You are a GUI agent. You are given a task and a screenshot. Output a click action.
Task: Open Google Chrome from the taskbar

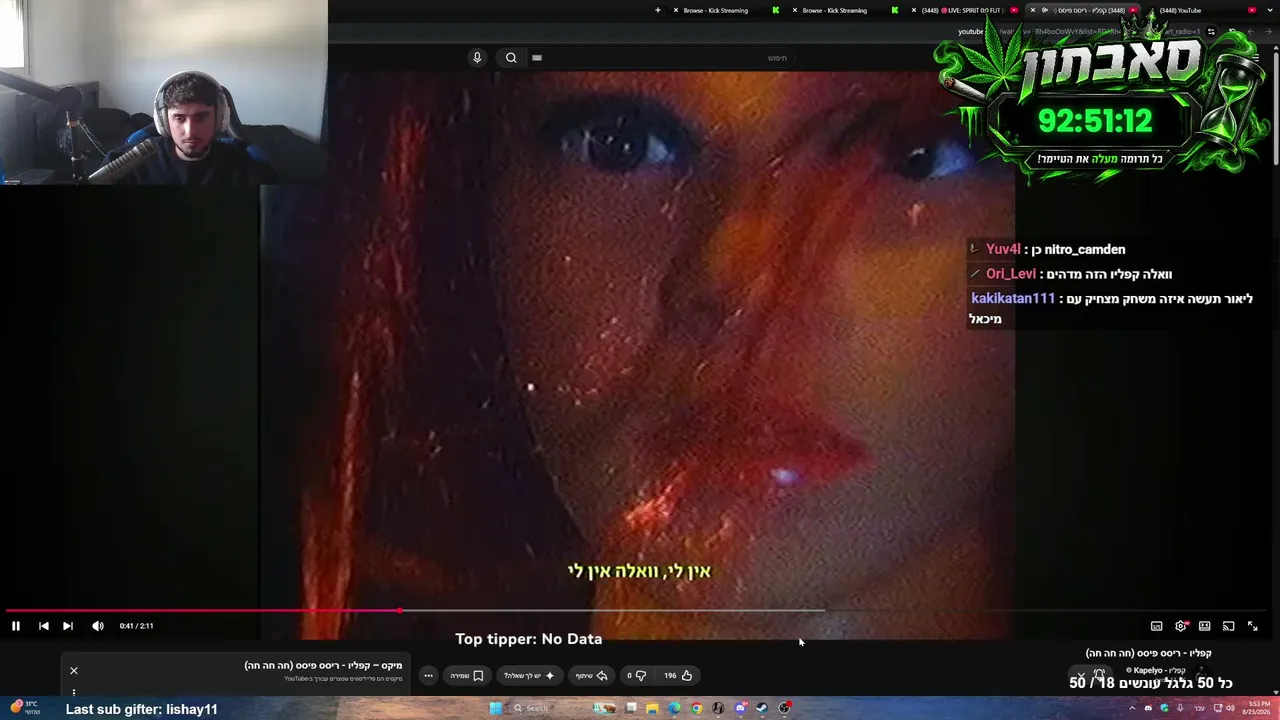click(x=696, y=708)
